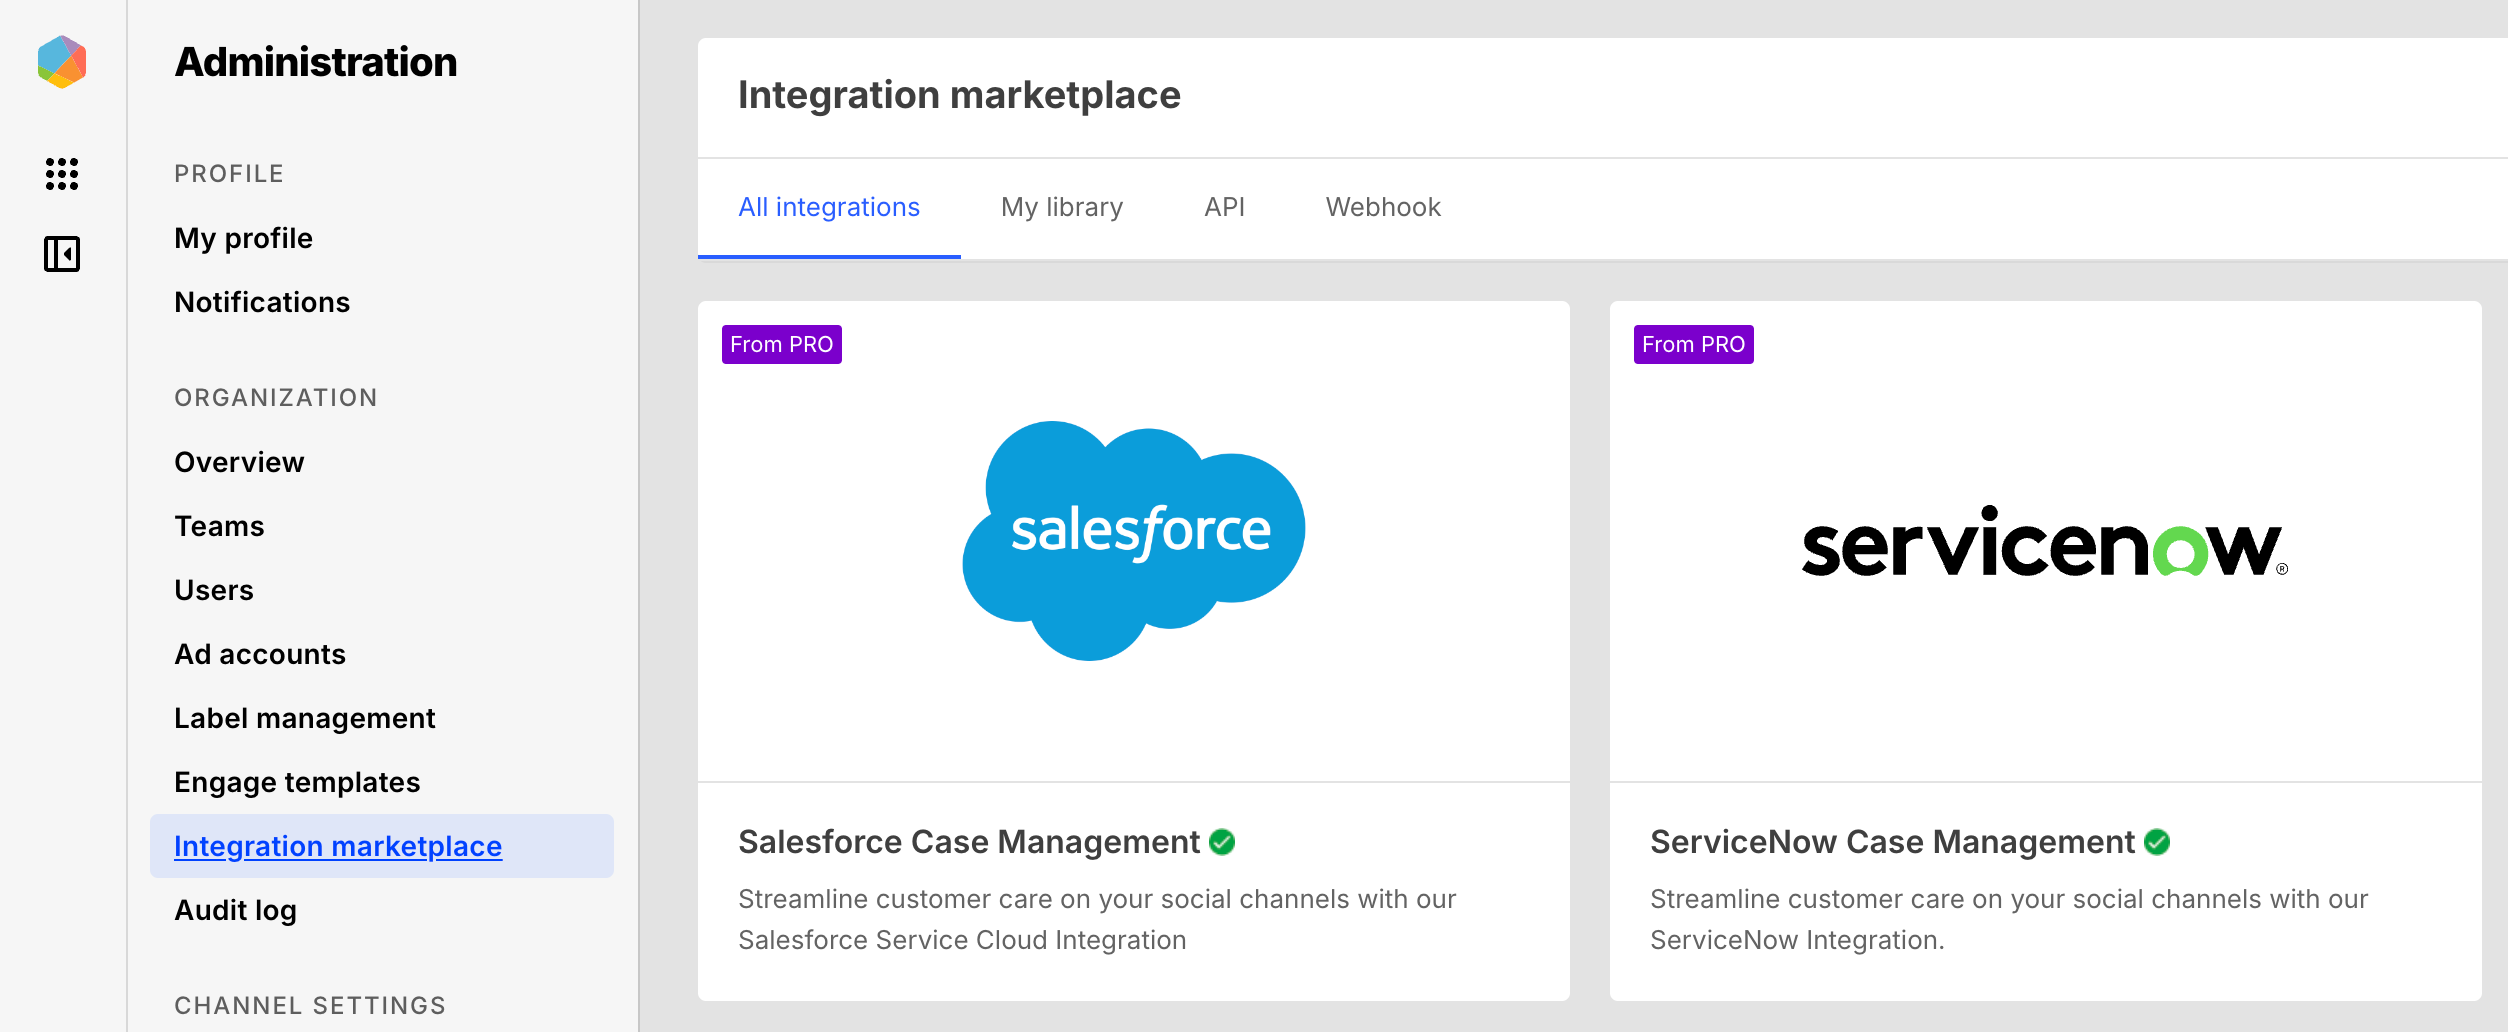Click Salesforce Service Cloud Integration description
Viewport: 2508px width, 1032px height.
[x=1097, y=920]
